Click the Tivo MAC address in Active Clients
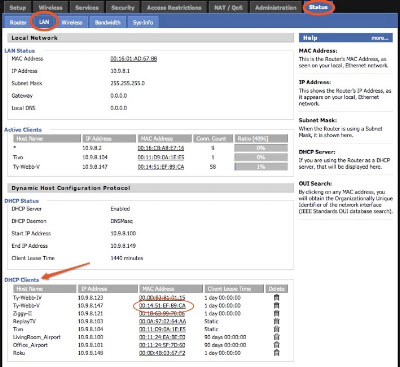400x367 pixels. pos(161,157)
